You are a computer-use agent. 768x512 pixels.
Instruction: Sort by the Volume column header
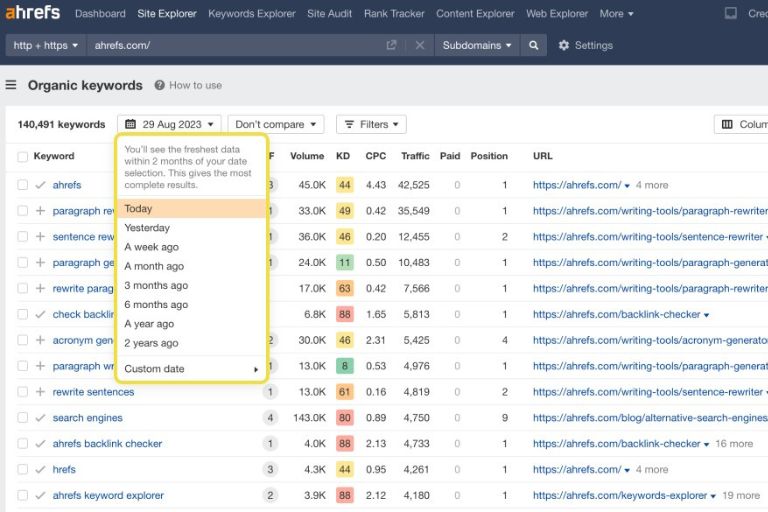click(307, 156)
